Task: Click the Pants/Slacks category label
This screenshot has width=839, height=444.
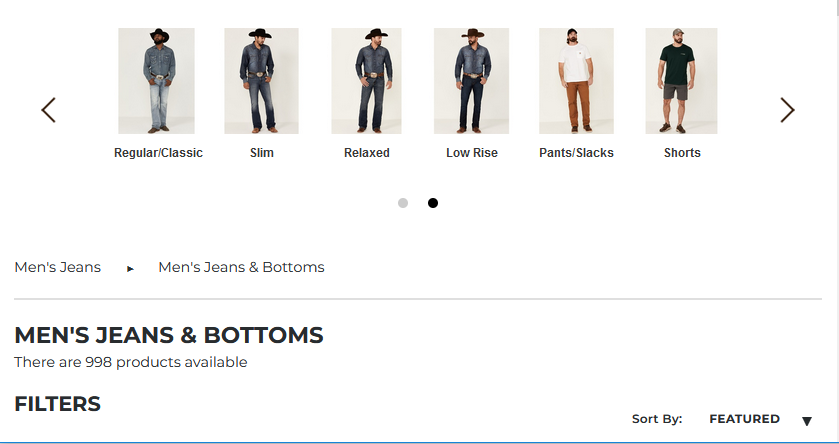Action: [x=576, y=153]
